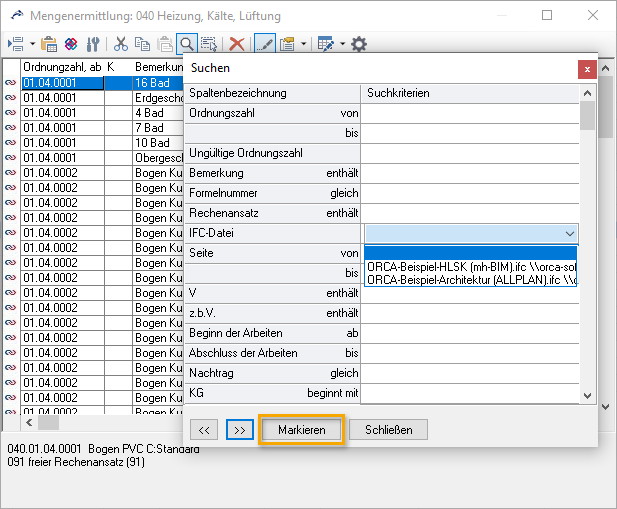Click the scissors cut icon

121,44
